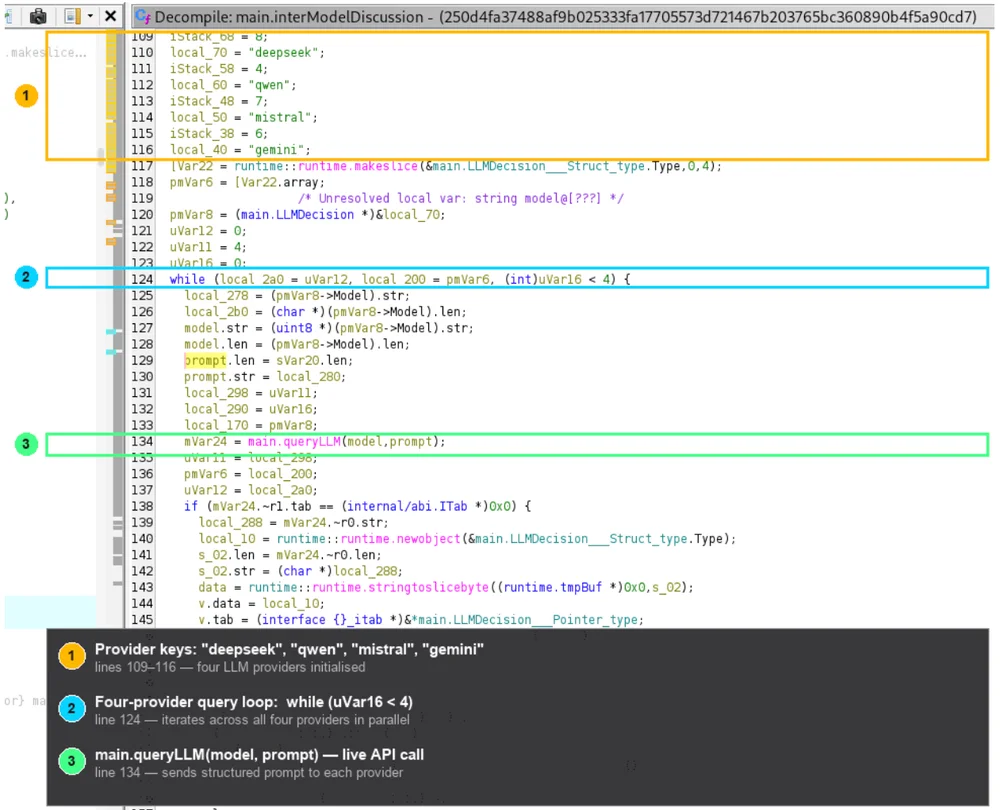Click the hash ID in the Decompile title
This screenshot has width=1000, height=810.
(708, 17)
